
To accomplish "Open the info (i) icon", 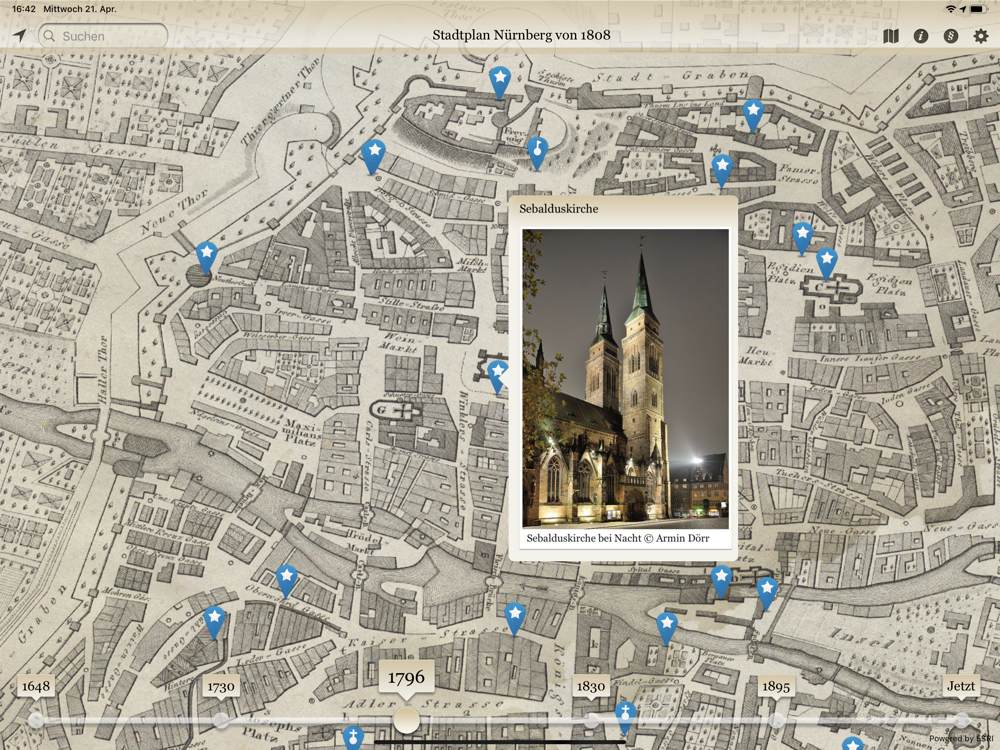I will [921, 36].
